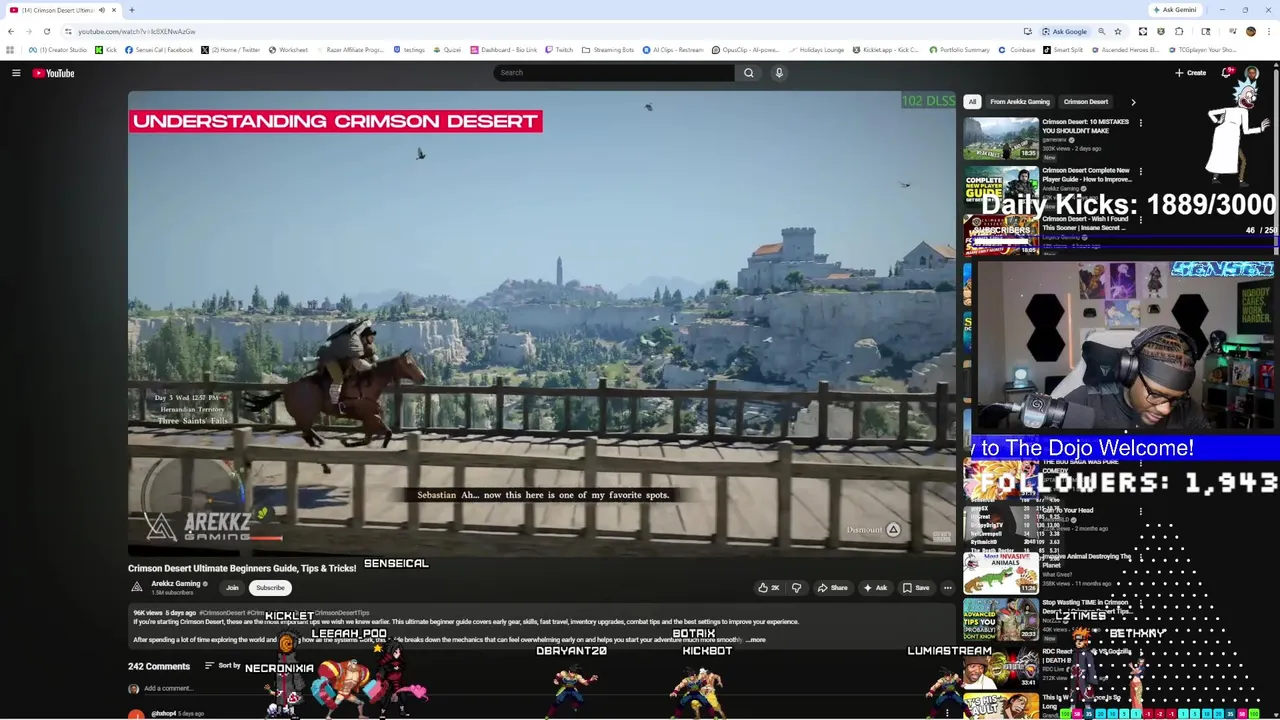1280x720 pixels.
Task: Share the video
Action: 832,588
